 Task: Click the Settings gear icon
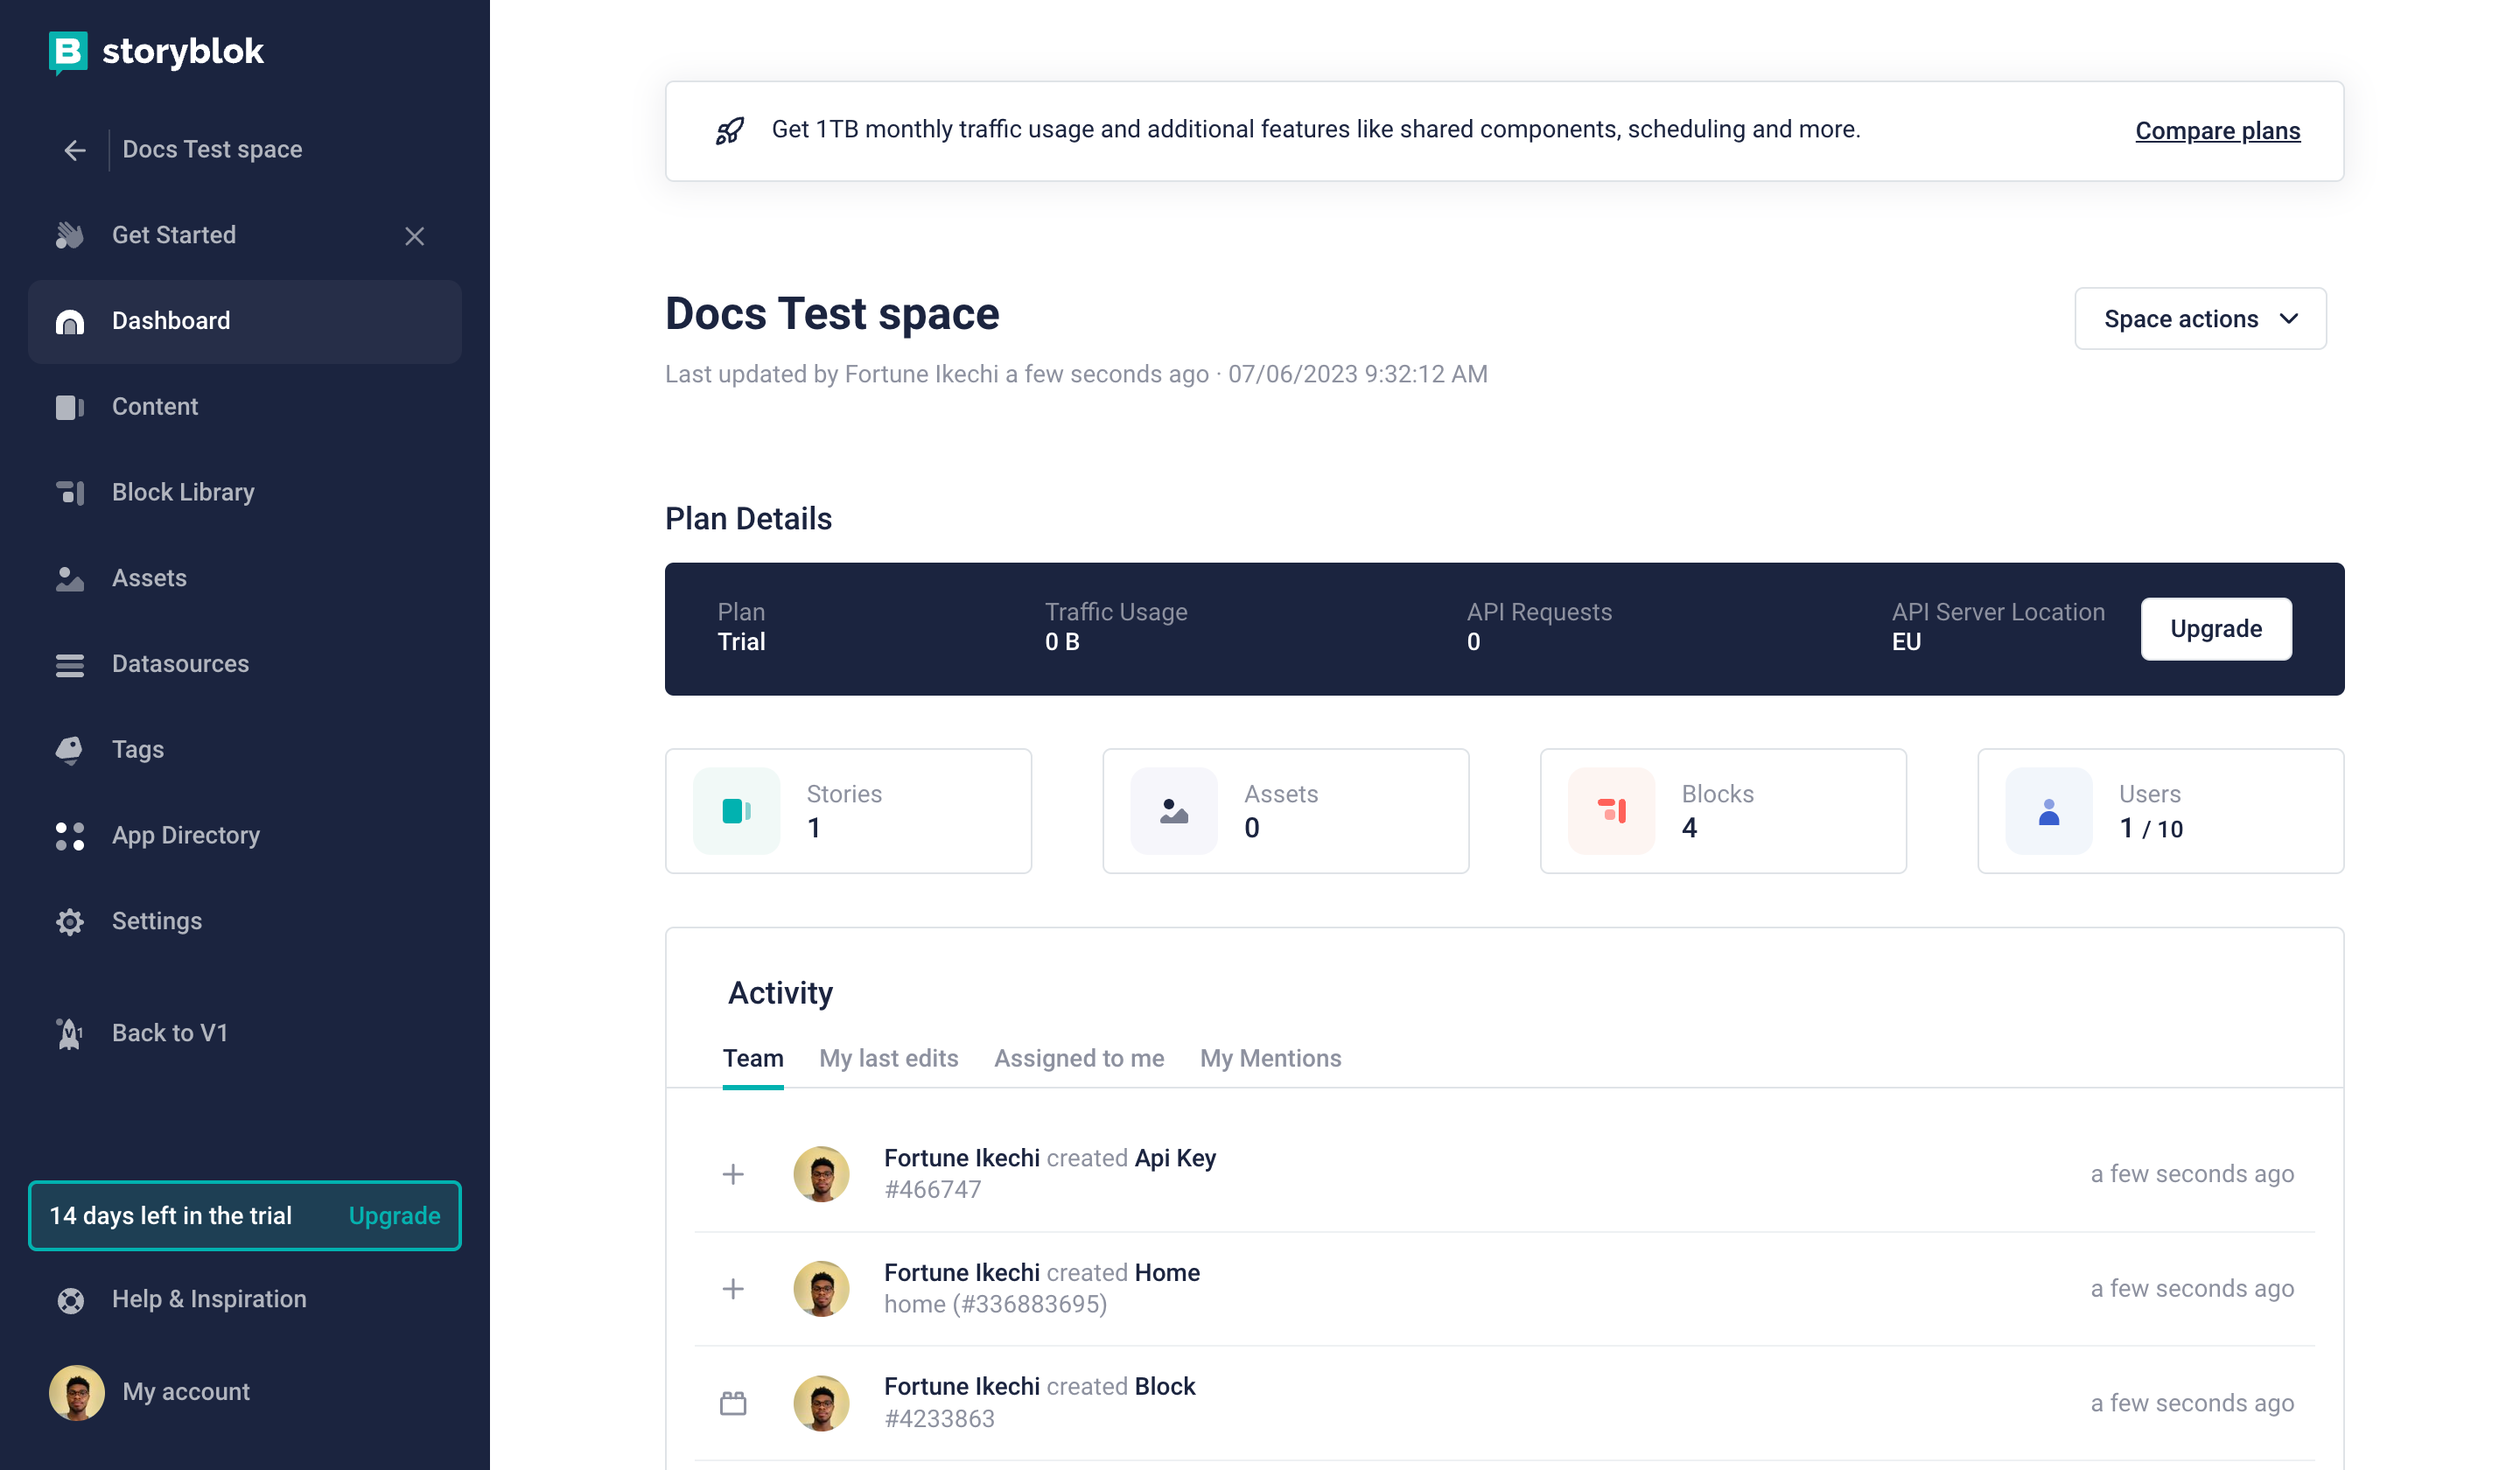70,922
